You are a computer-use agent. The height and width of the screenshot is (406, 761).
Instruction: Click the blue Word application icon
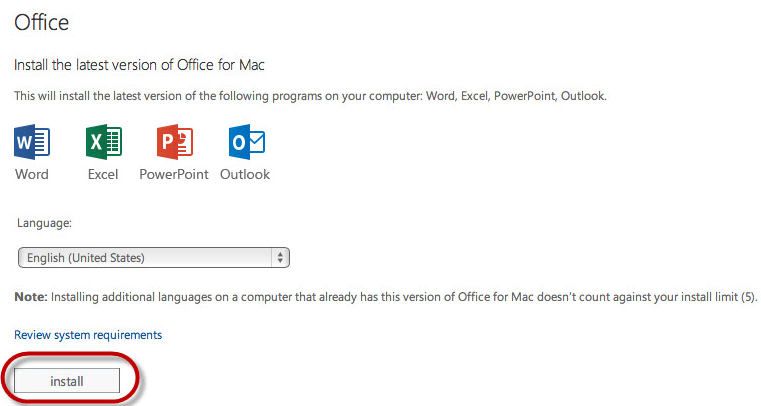pyautogui.click(x=32, y=142)
